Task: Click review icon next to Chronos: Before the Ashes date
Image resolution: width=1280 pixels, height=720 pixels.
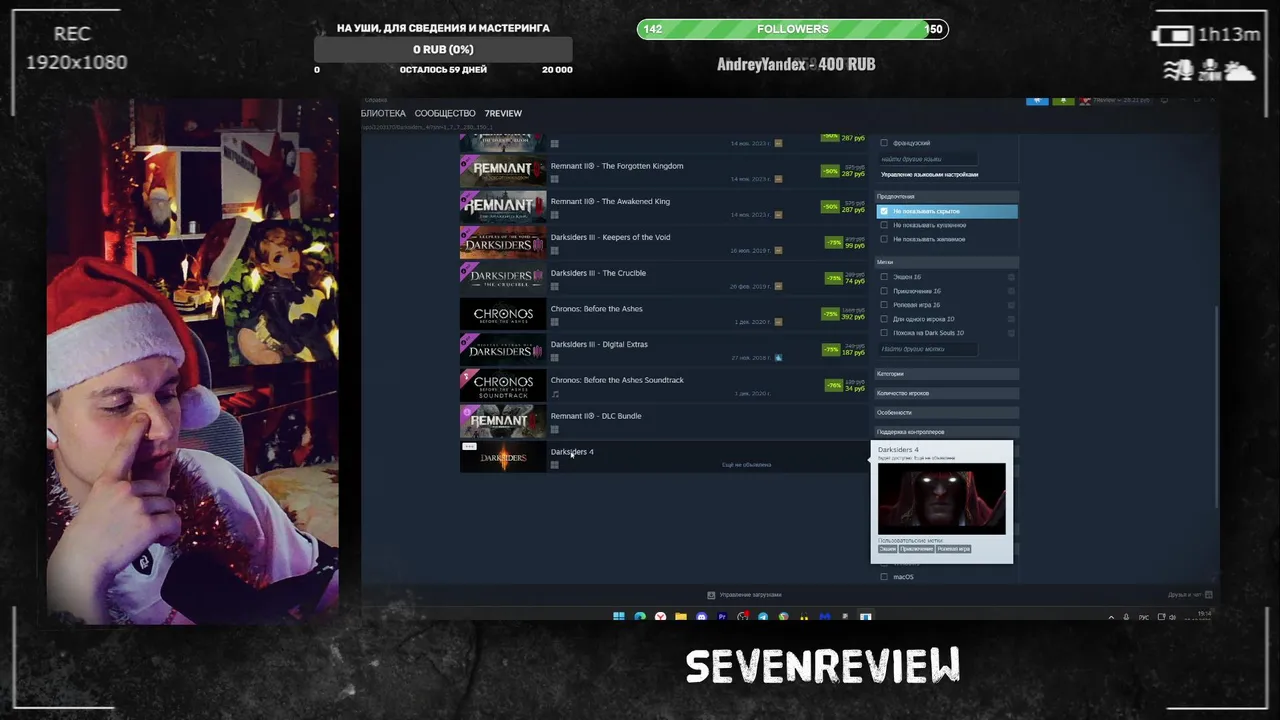Action: pyautogui.click(x=778, y=322)
